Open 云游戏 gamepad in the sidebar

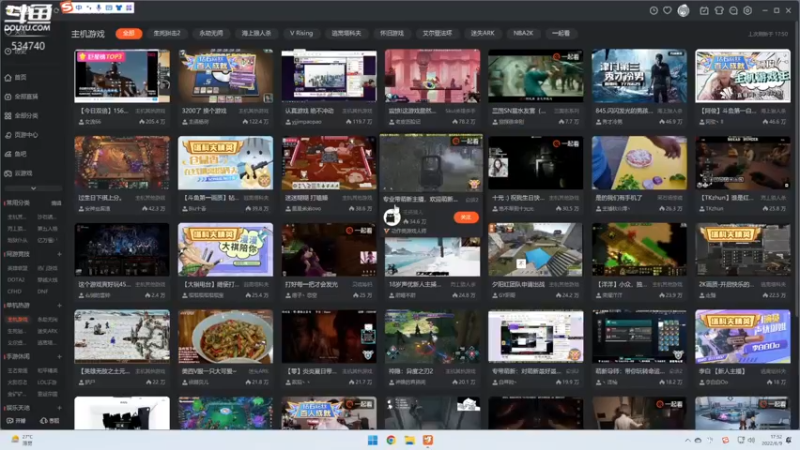[18, 173]
